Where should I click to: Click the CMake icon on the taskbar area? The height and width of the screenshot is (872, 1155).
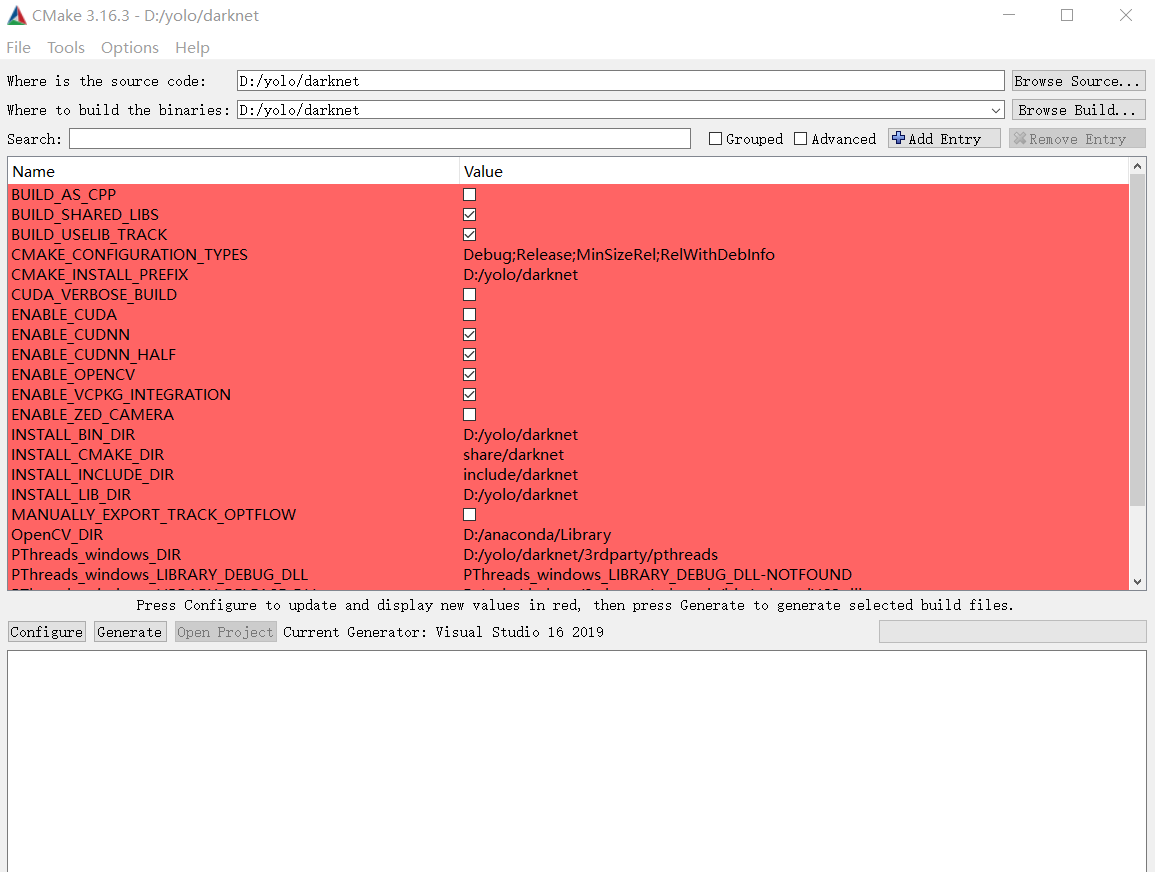16,15
